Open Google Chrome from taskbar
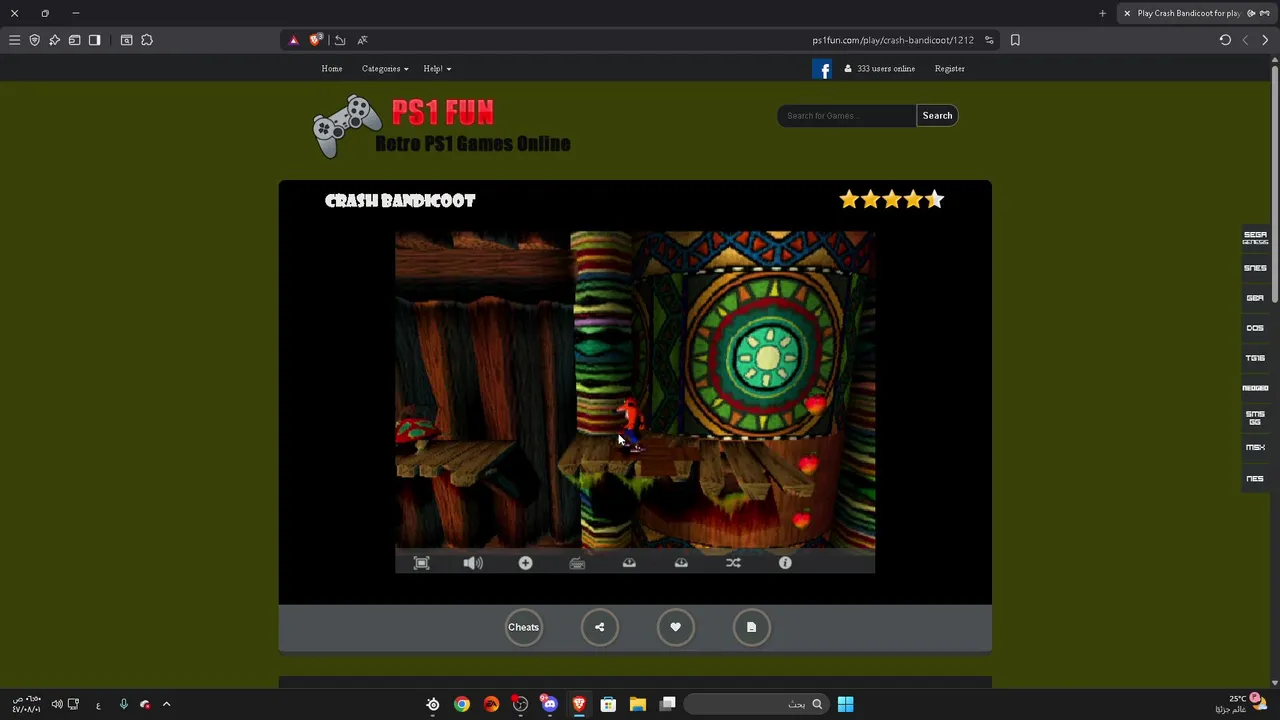 [x=462, y=704]
